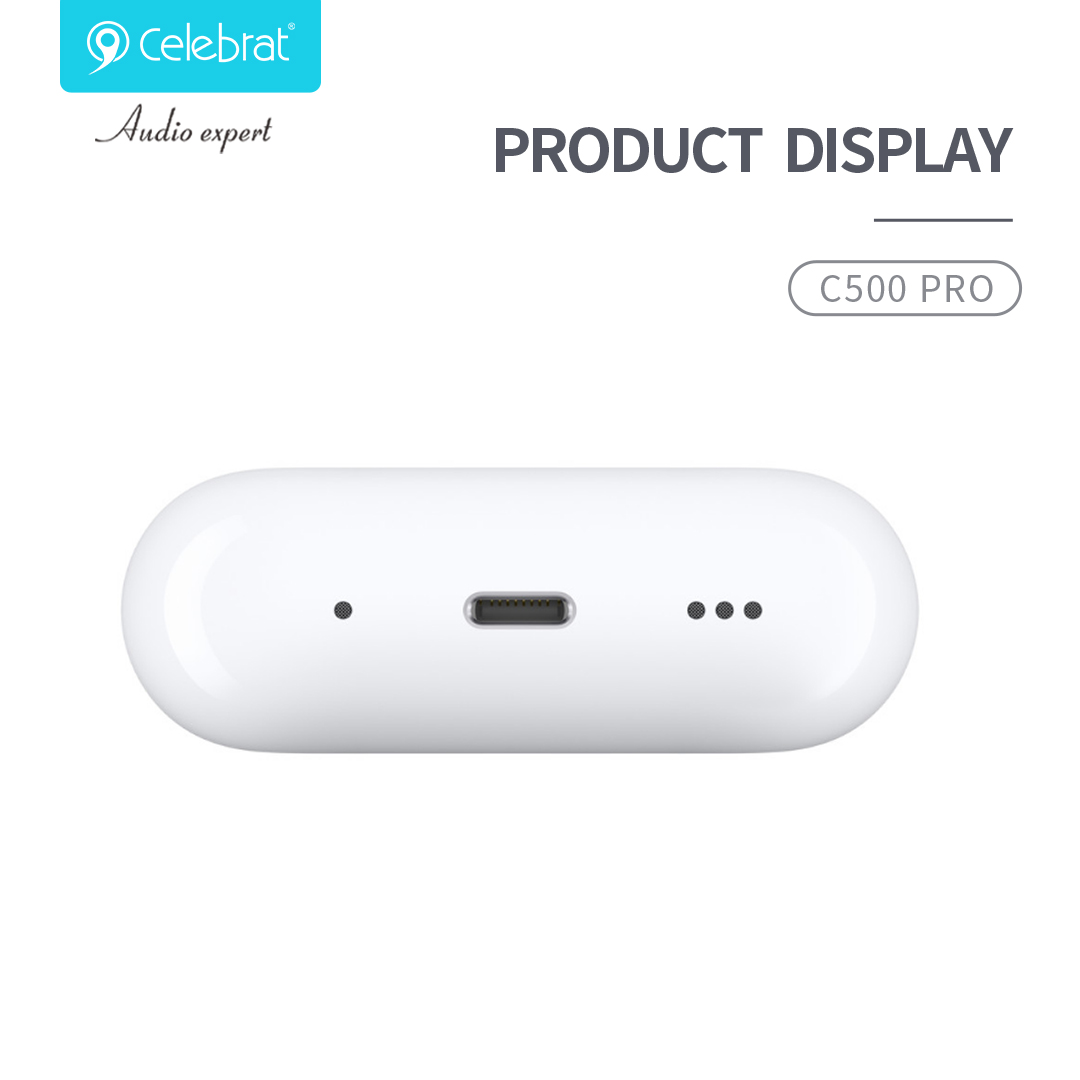The height and width of the screenshot is (1080, 1080).
Task: Click the word PRODUCT in heading
Action: pos(627,150)
